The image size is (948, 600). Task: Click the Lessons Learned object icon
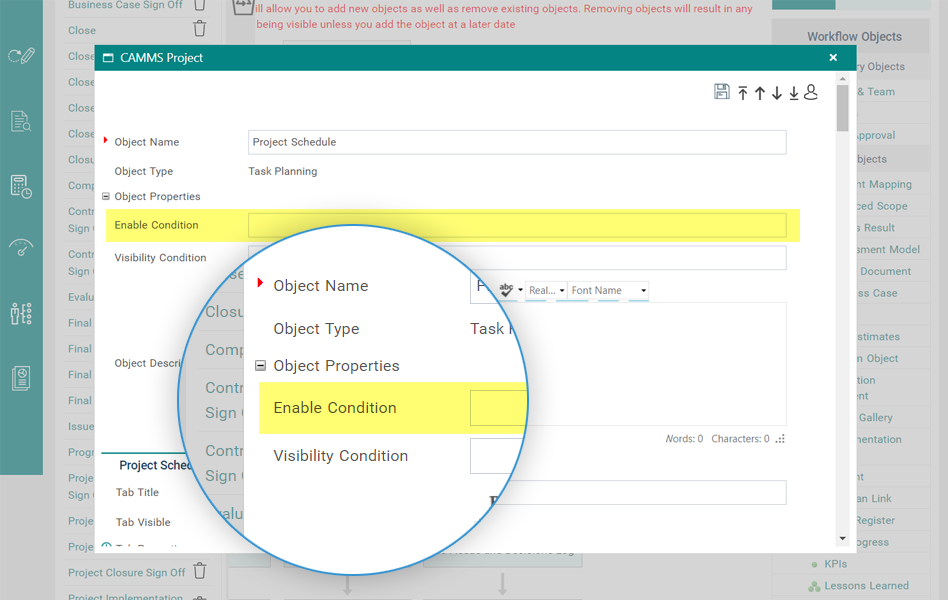click(x=814, y=585)
